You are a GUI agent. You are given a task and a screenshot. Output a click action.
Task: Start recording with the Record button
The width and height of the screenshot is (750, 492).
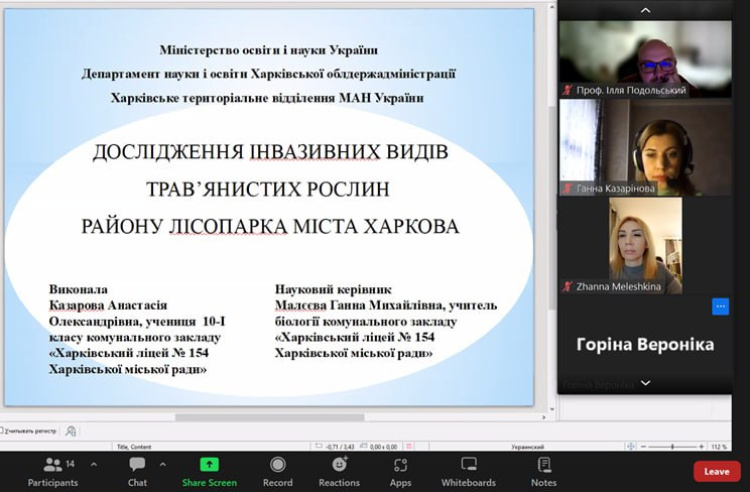pos(277,471)
